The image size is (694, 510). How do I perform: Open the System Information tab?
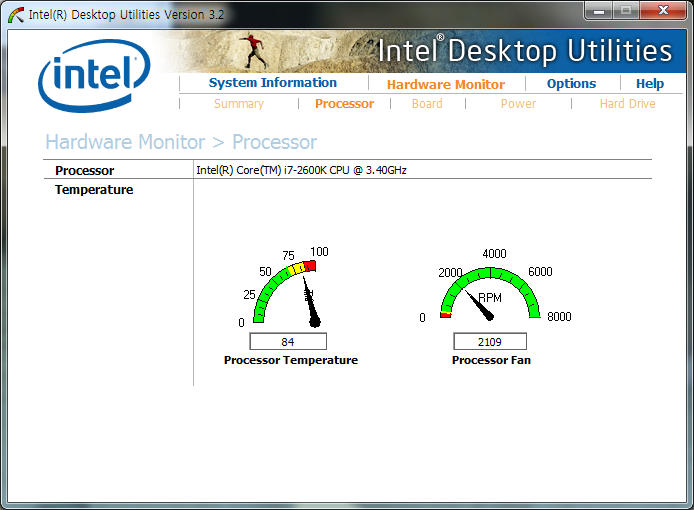tap(273, 83)
